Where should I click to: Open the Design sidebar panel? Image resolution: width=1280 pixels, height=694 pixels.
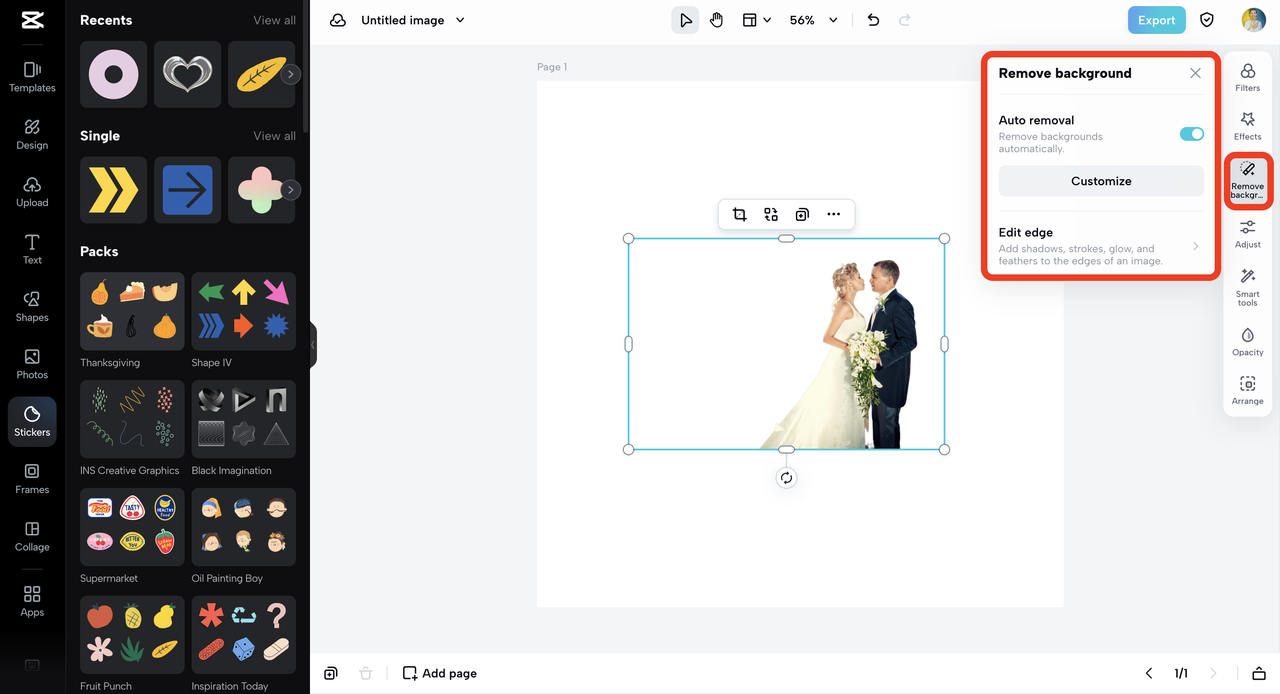pyautogui.click(x=32, y=134)
